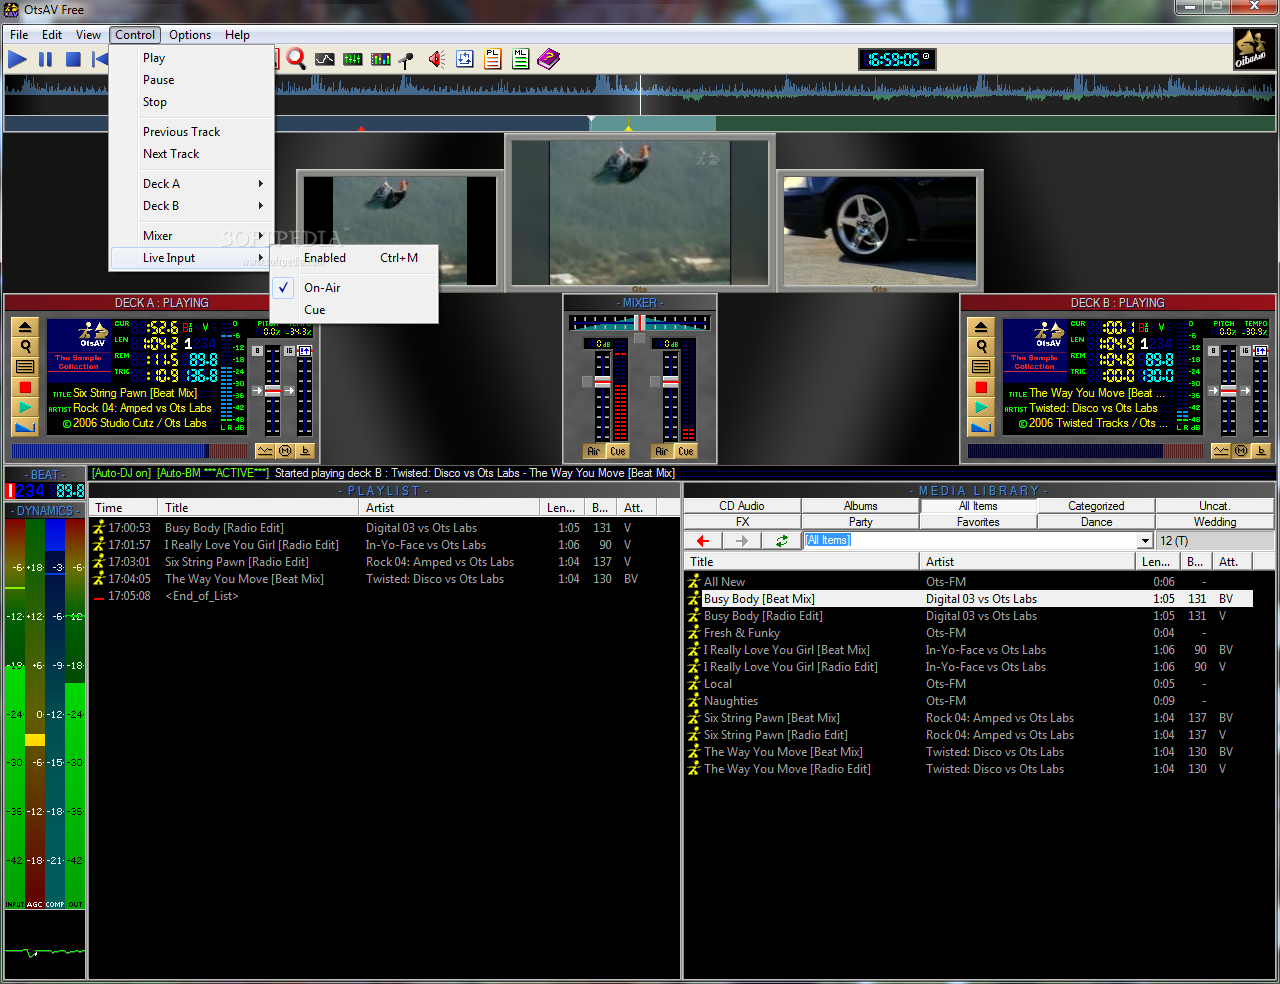
Task: Expand Mixer submenu in Control menu
Action: 191,236
